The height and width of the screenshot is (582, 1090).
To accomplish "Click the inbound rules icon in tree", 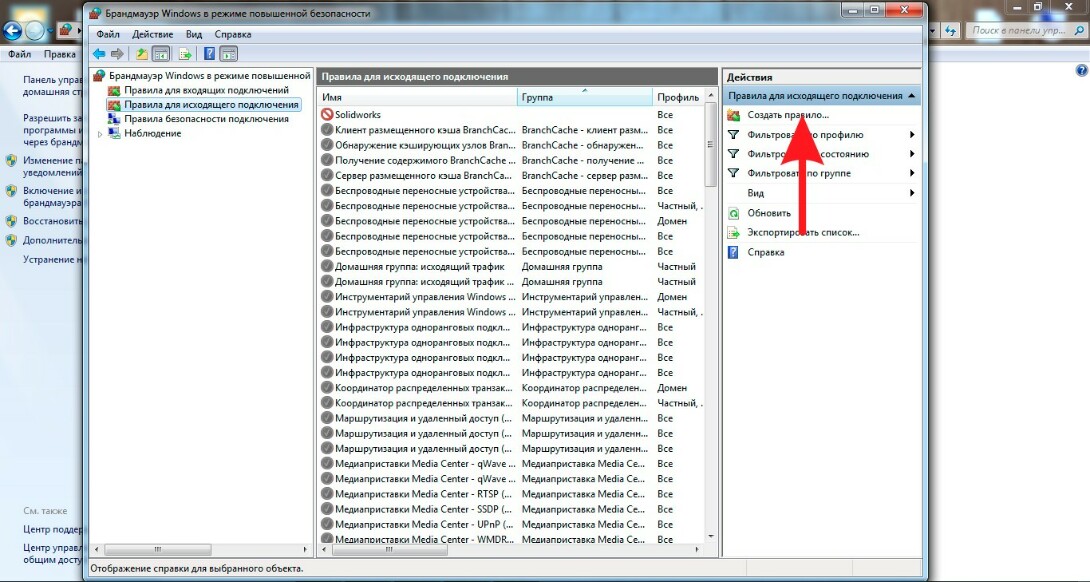I will point(114,90).
